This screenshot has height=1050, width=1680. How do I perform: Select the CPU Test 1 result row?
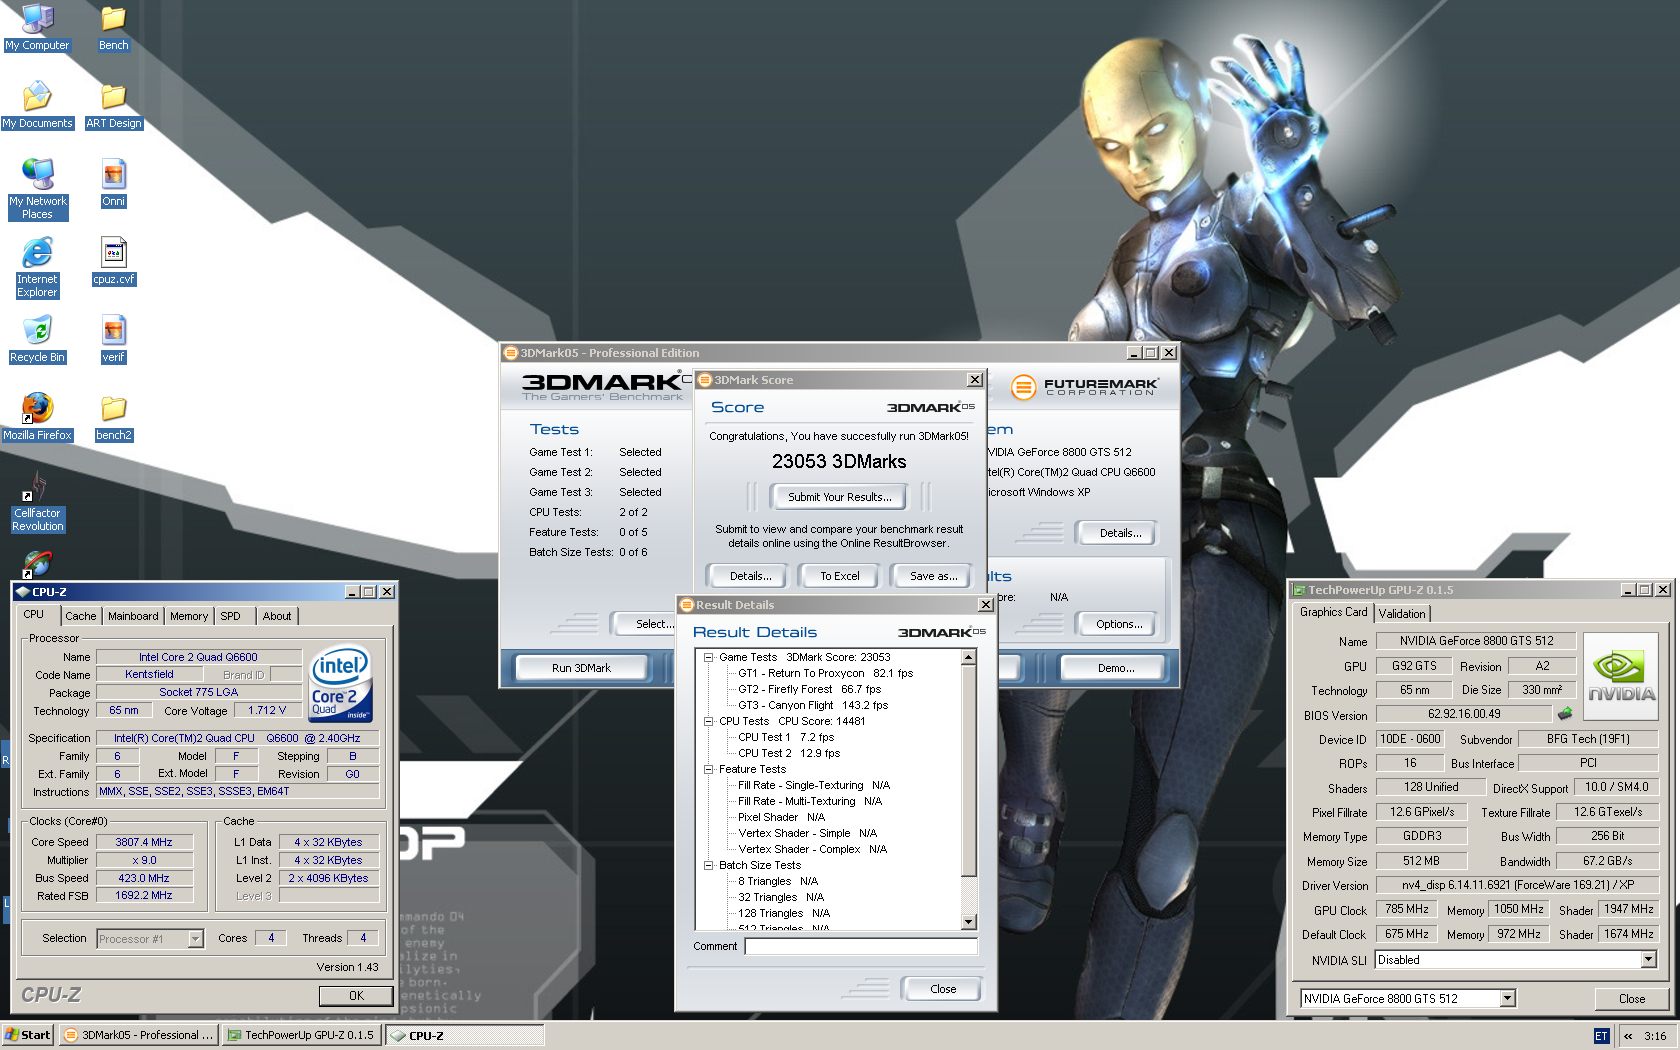[x=785, y=737]
